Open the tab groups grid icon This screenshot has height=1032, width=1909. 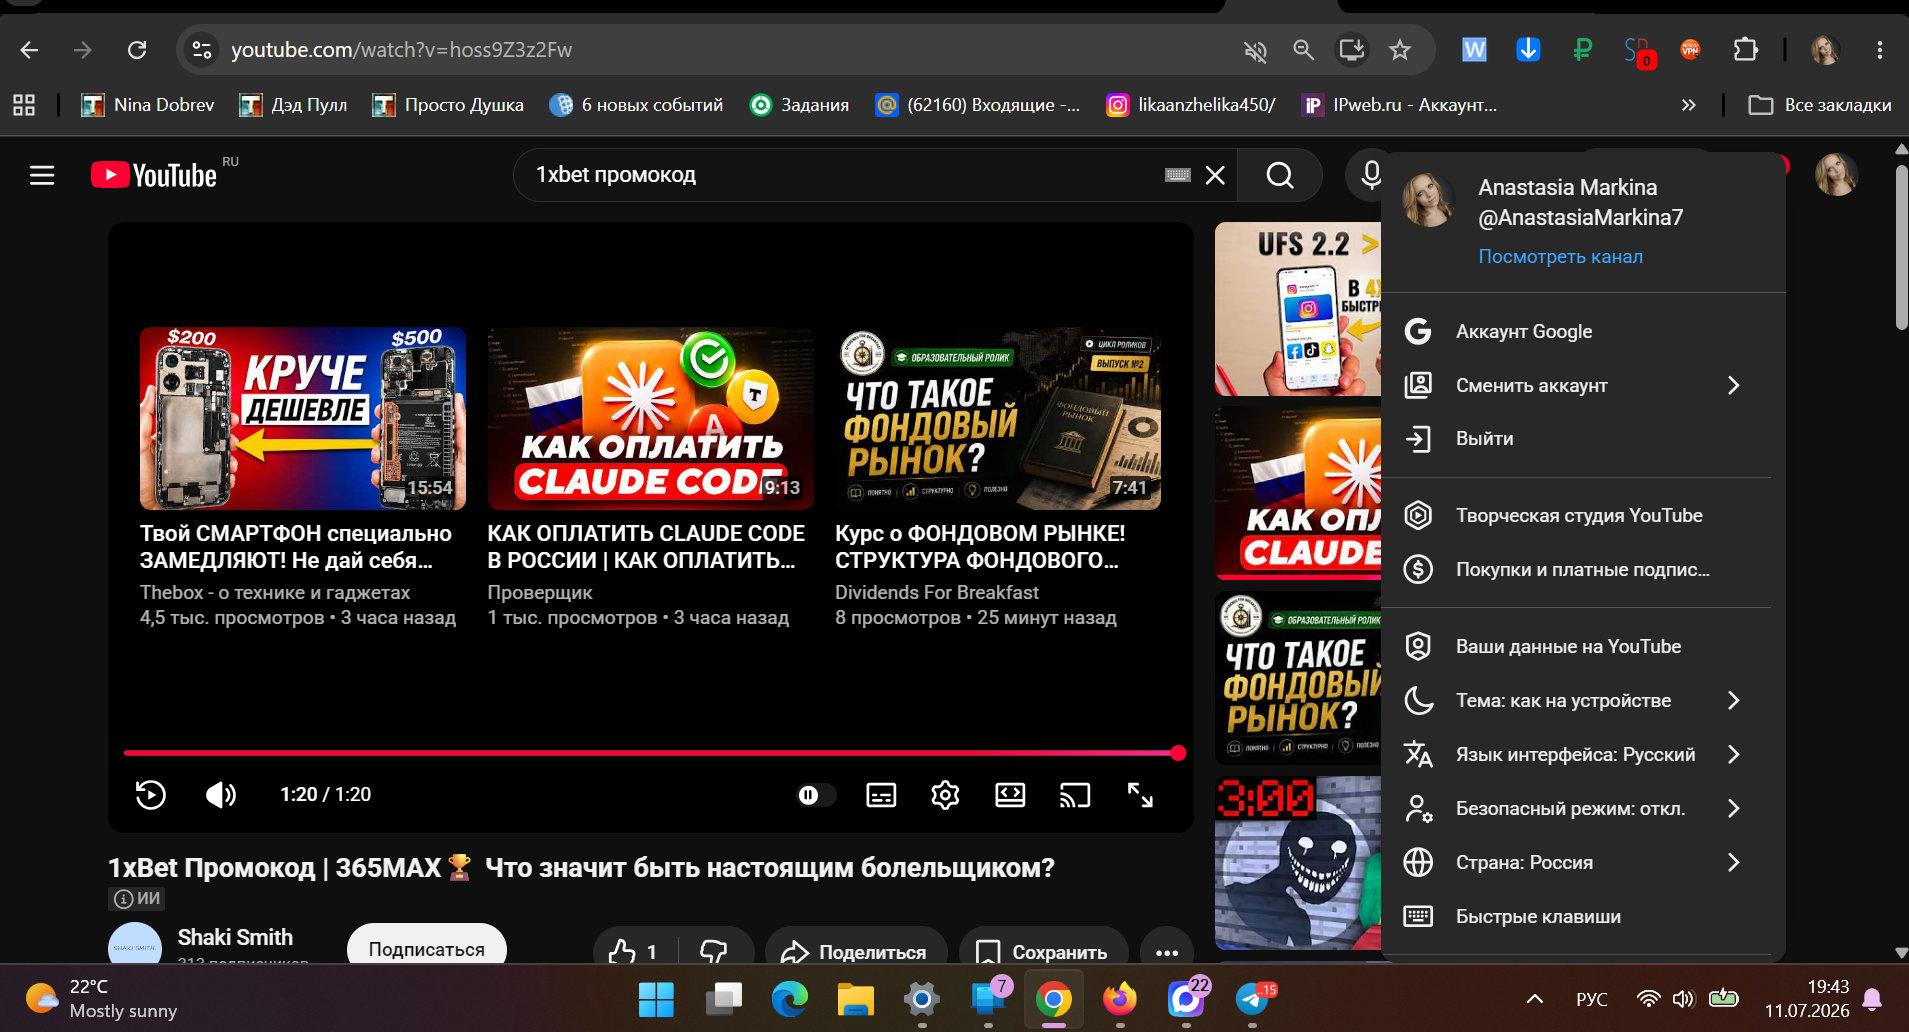pos(24,105)
